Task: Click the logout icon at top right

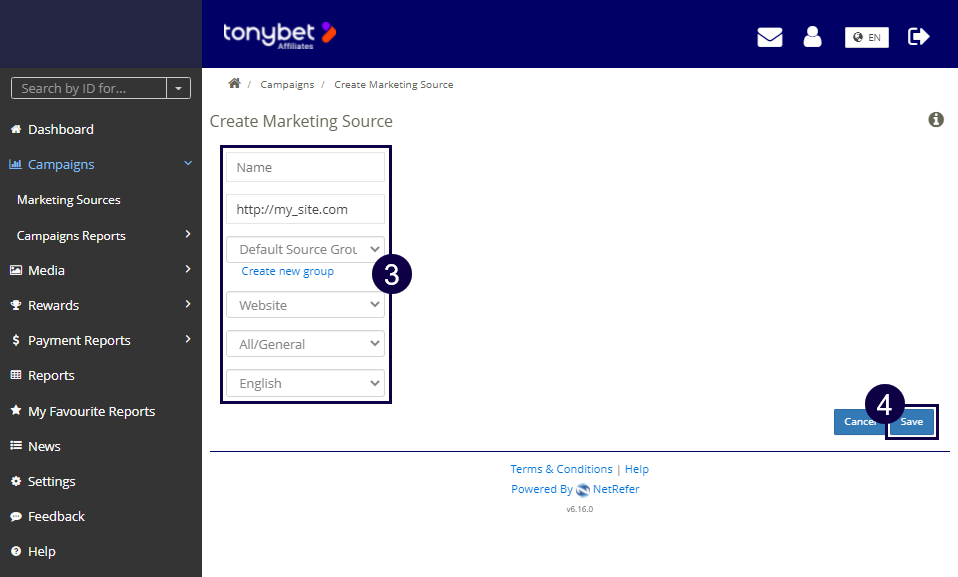Action: pos(918,36)
